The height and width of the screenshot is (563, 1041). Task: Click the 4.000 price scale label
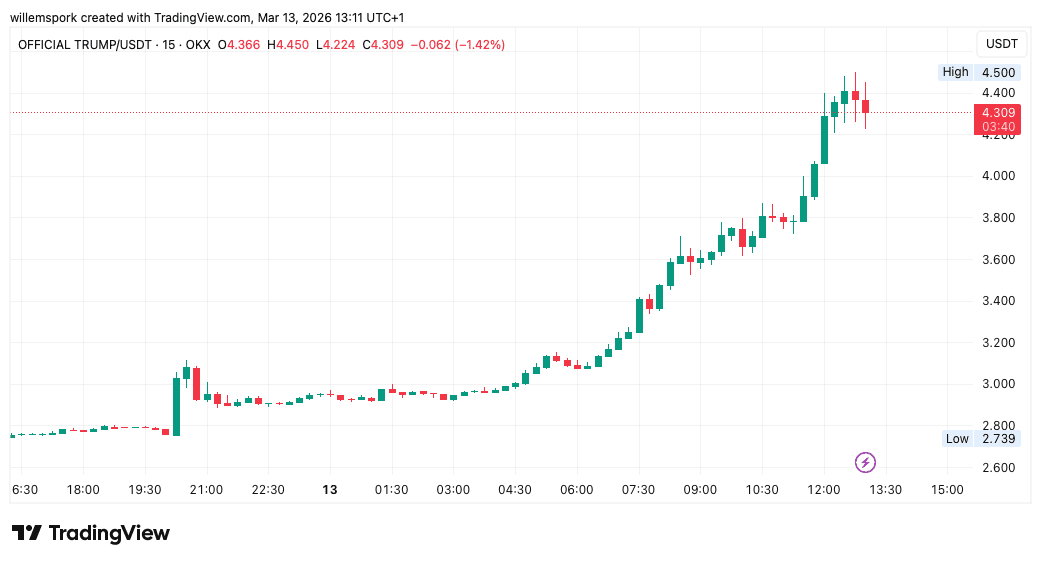pos(998,176)
